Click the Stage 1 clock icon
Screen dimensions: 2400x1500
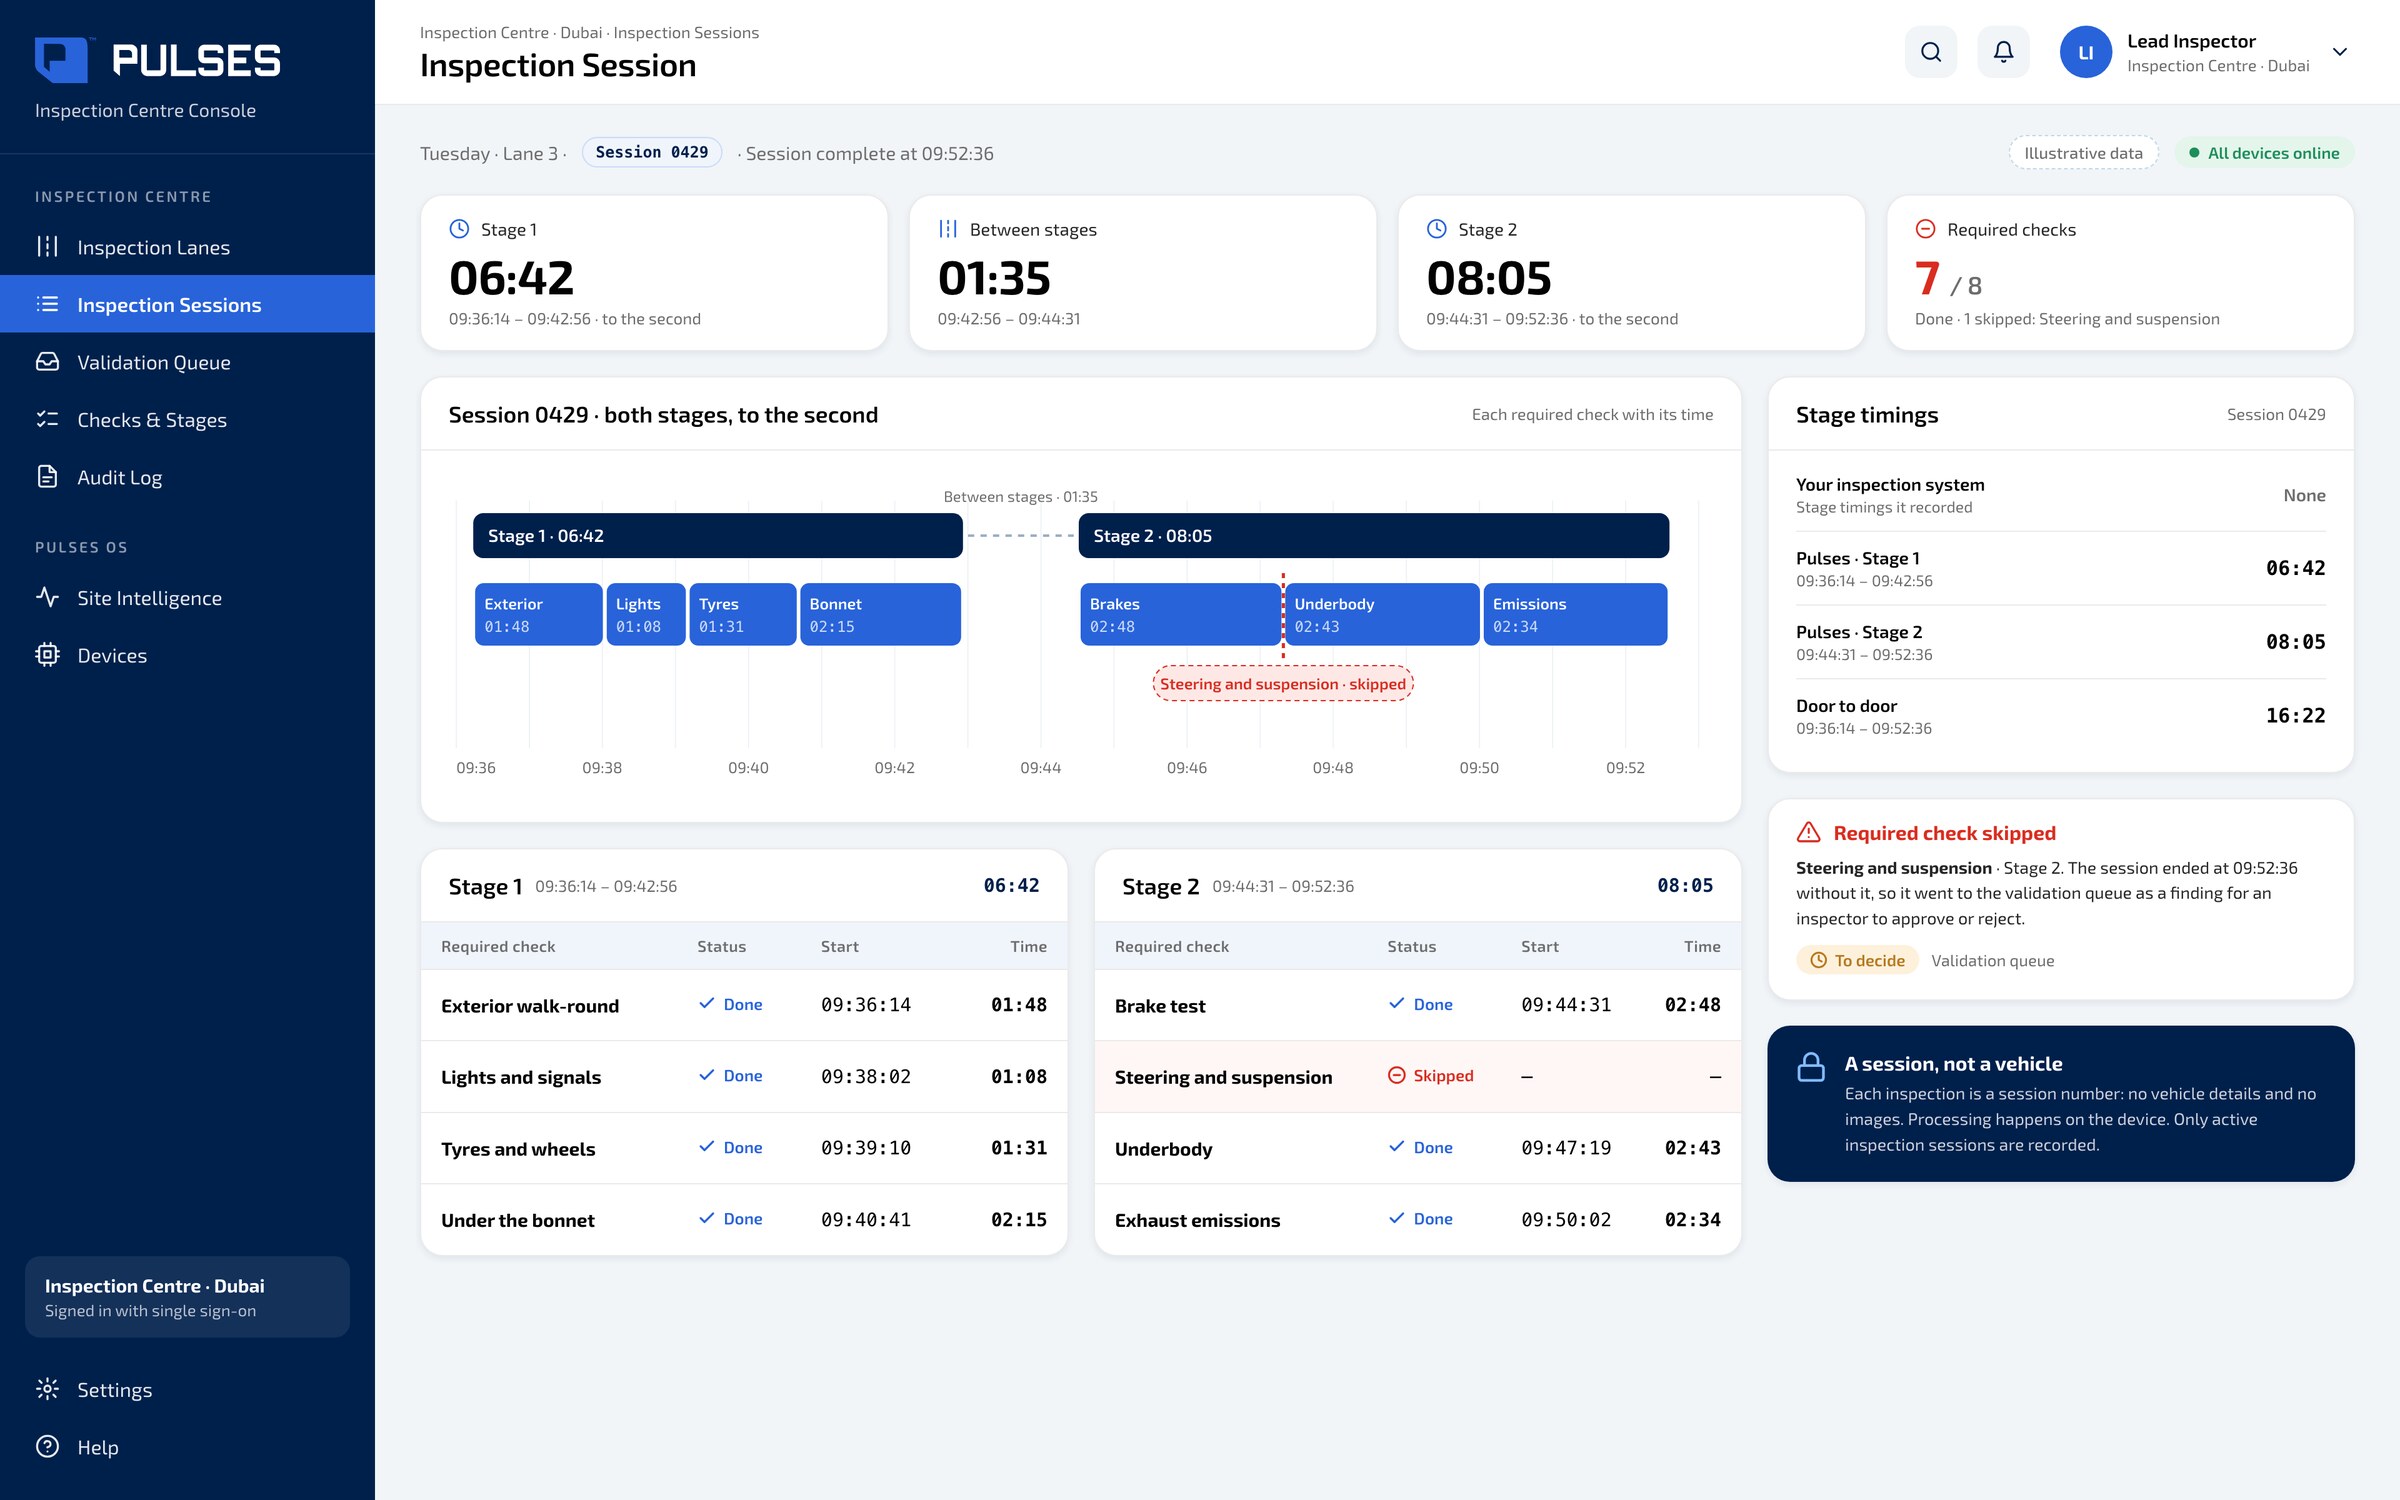[x=459, y=229]
